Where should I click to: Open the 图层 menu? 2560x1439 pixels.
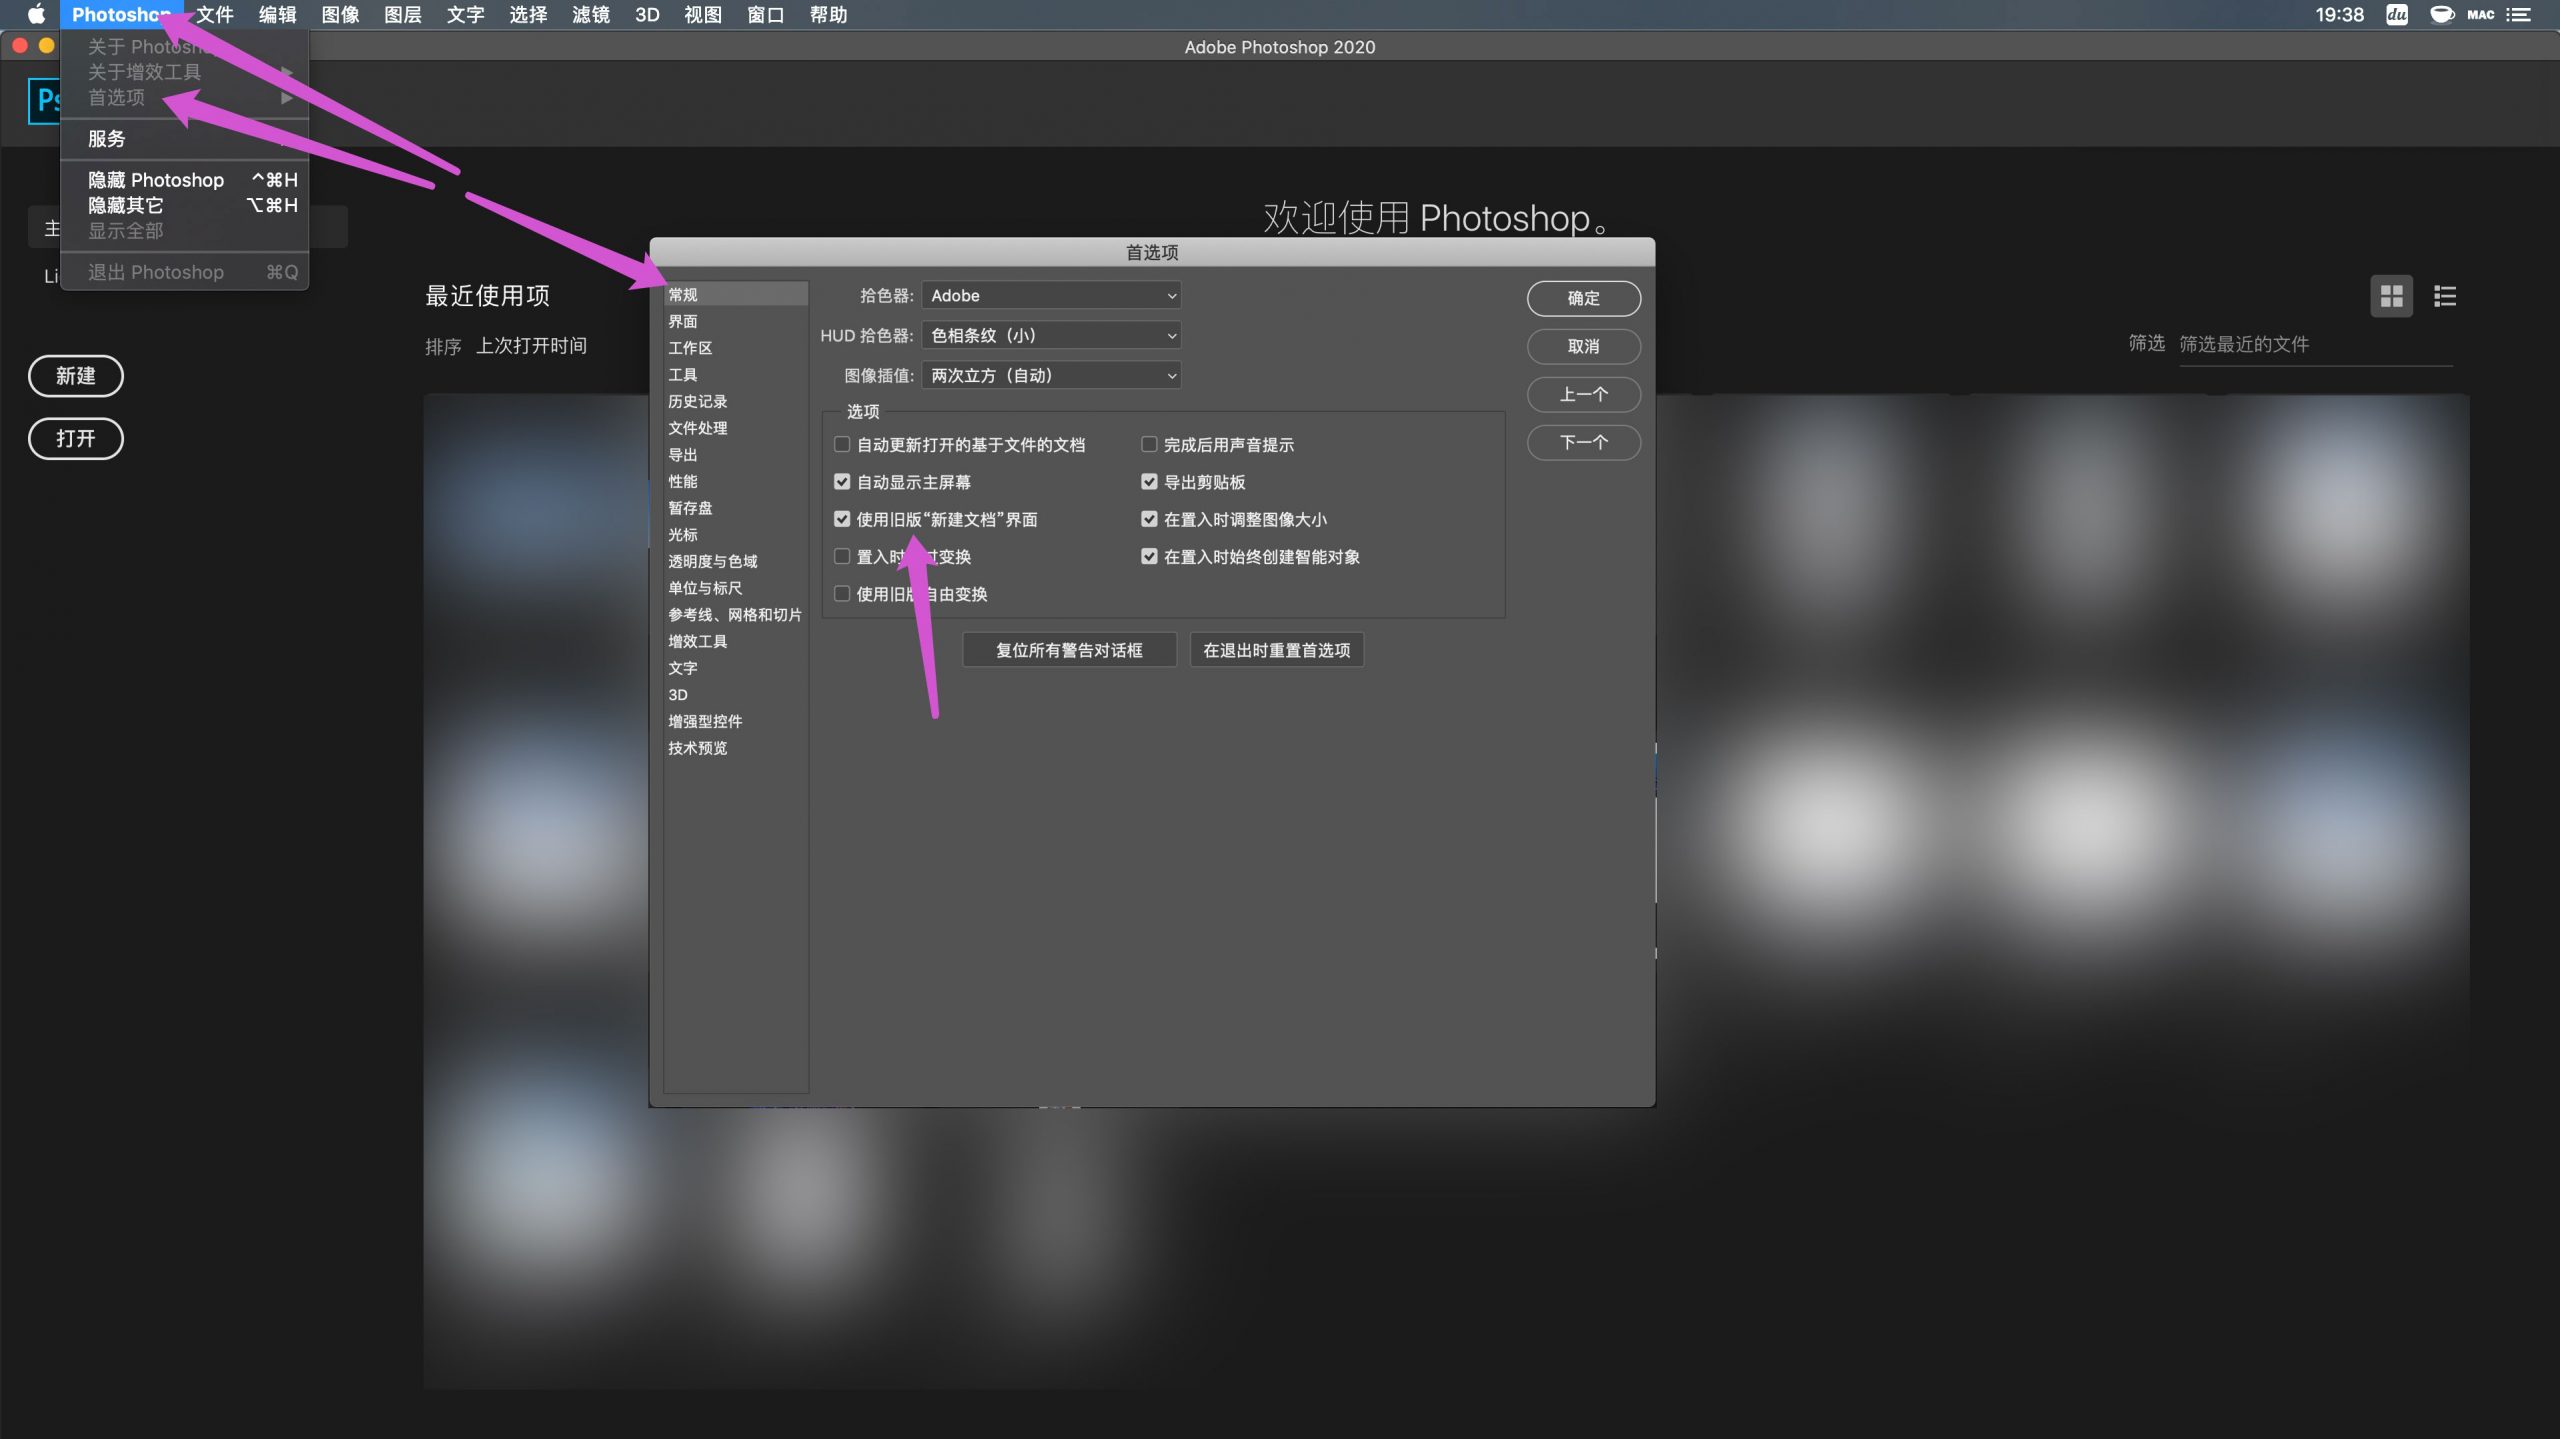(x=402, y=14)
